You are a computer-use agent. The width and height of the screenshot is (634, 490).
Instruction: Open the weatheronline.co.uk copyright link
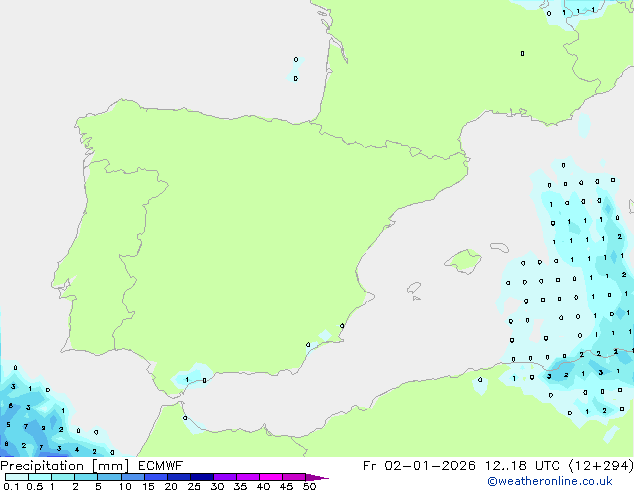pos(550,481)
